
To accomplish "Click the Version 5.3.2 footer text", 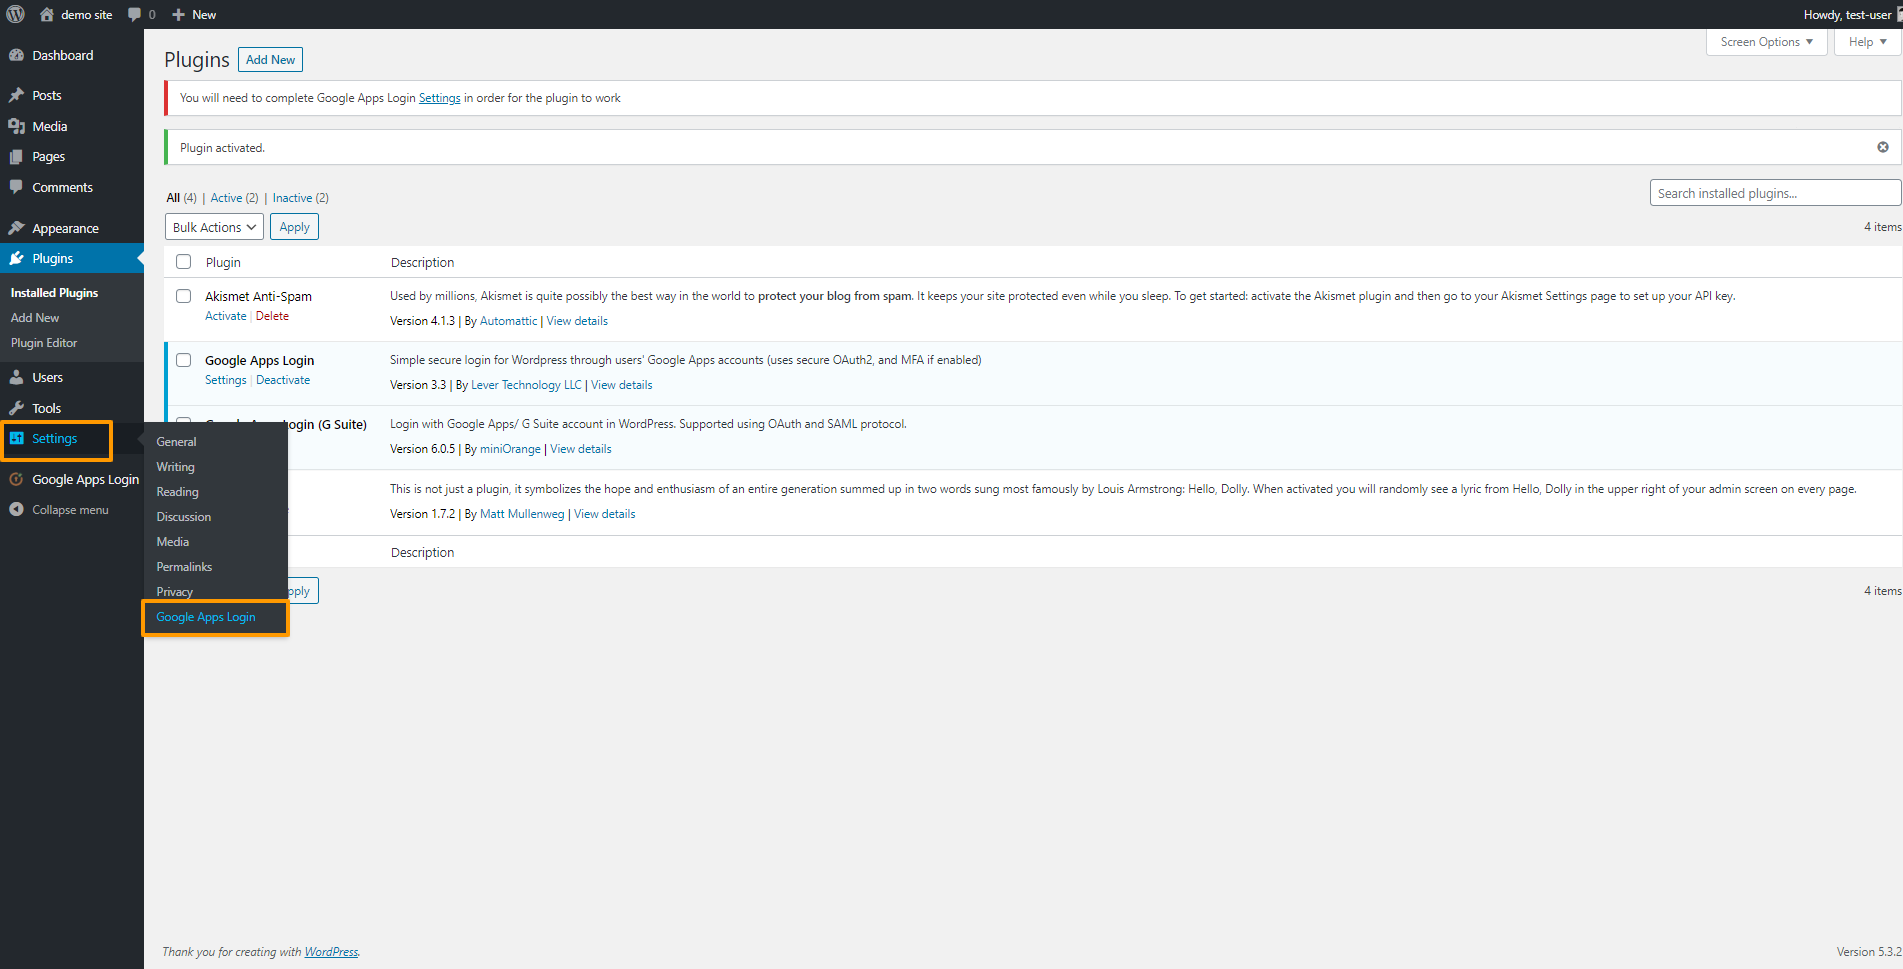I will point(1869,952).
